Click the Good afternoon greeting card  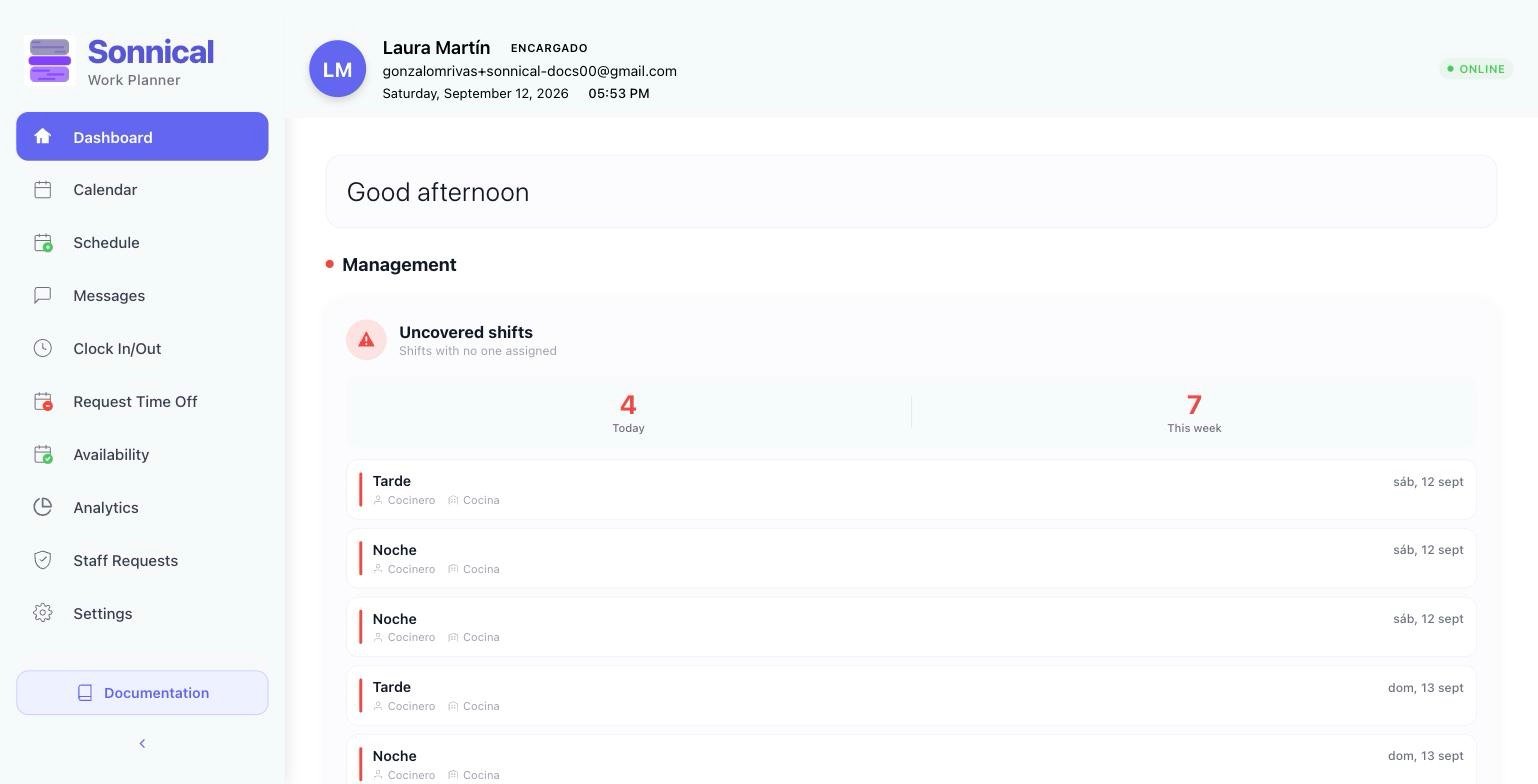[x=911, y=191]
